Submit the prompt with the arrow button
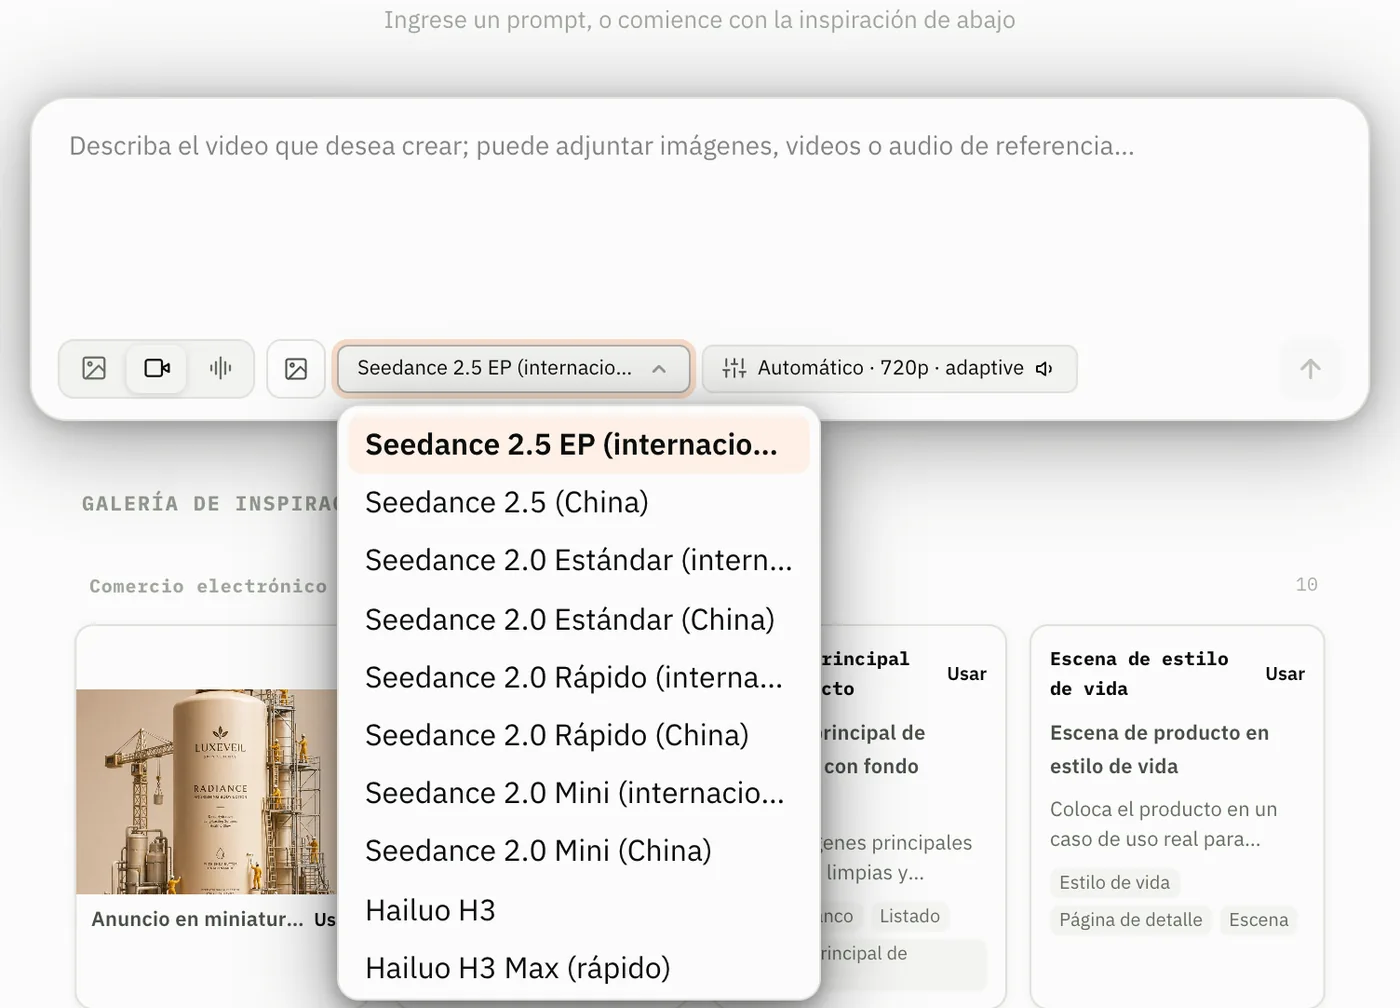 [1310, 369]
